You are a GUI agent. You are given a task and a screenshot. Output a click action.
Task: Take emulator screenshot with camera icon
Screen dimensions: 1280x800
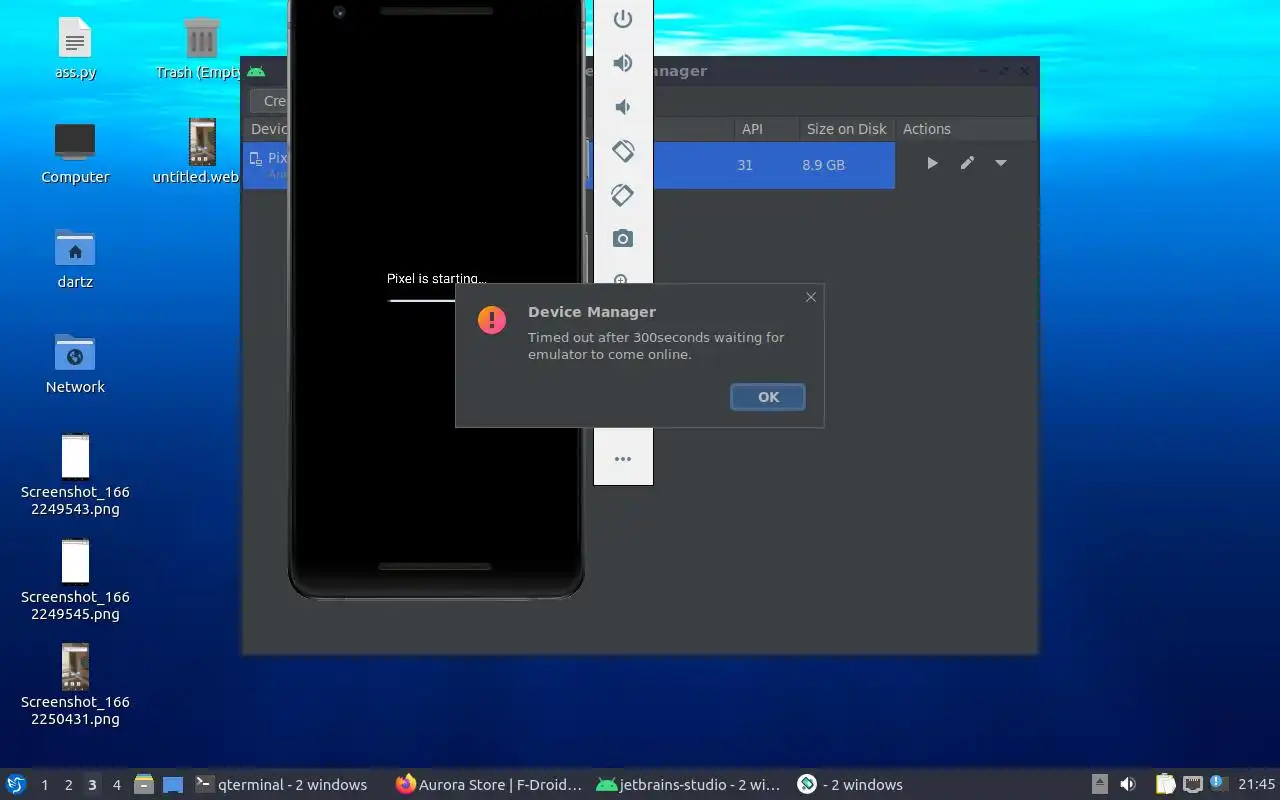(623, 238)
